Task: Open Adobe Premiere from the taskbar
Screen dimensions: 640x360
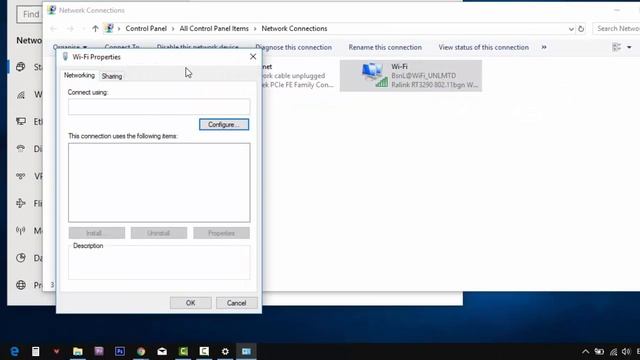Action: [99, 351]
